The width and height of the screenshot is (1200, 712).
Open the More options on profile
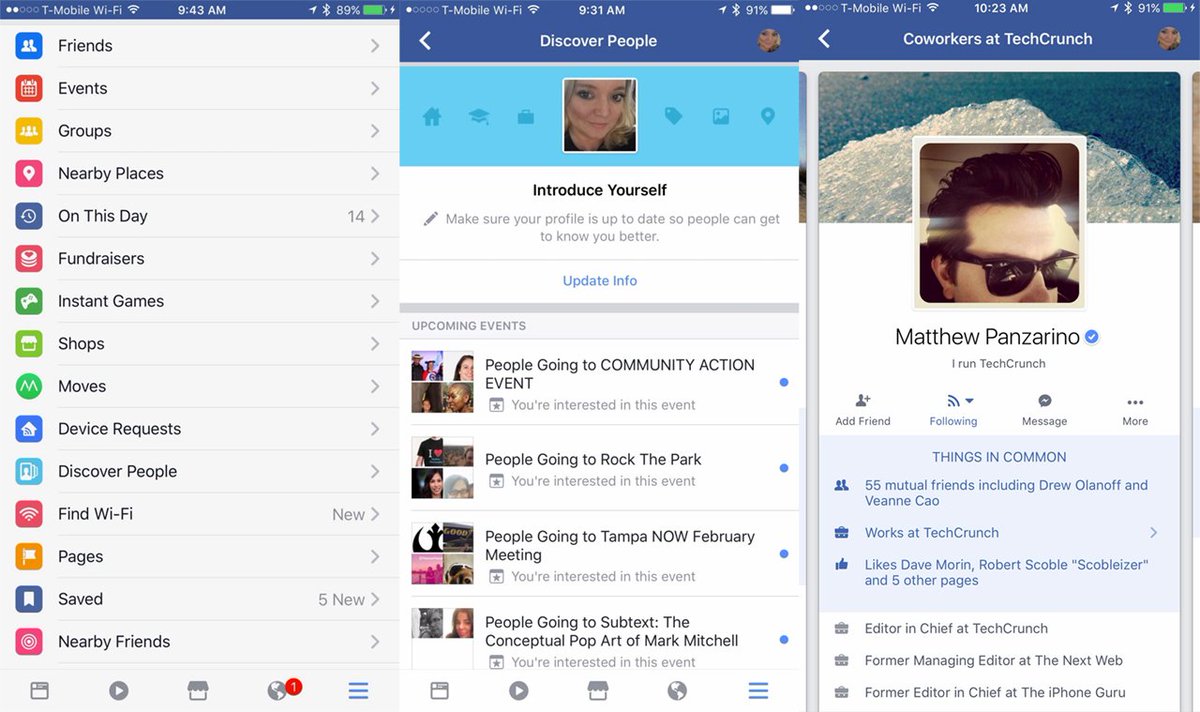(x=1135, y=410)
